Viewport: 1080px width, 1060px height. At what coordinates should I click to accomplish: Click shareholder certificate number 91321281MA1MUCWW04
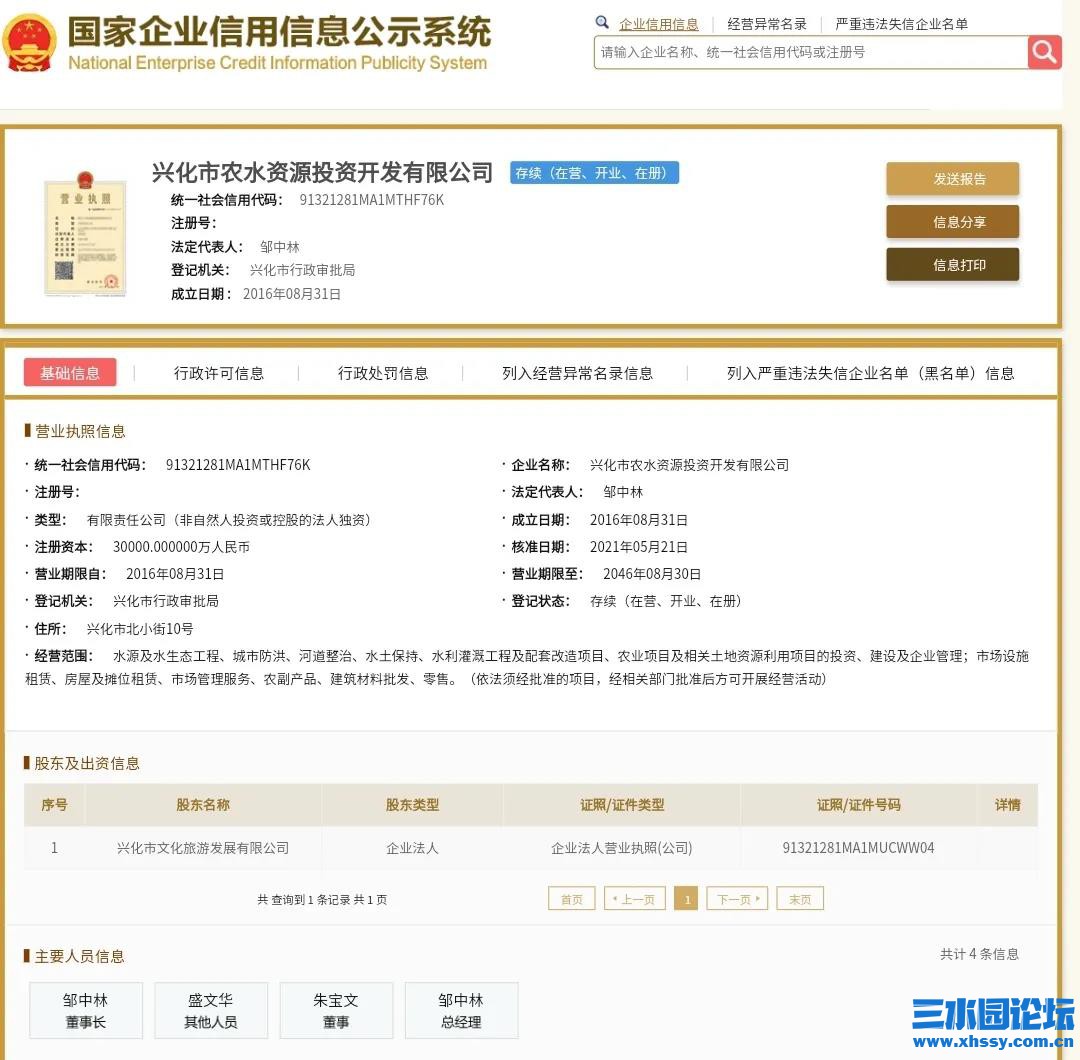click(x=858, y=848)
